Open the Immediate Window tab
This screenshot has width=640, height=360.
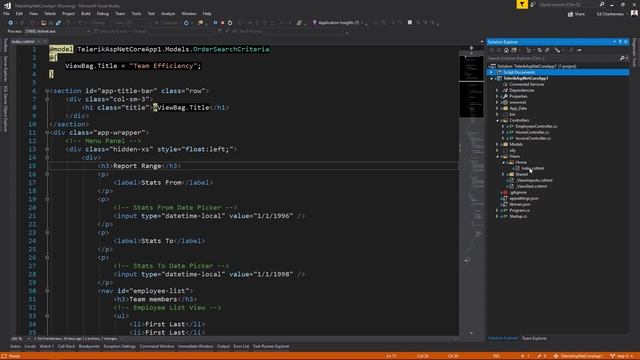coord(196,347)
